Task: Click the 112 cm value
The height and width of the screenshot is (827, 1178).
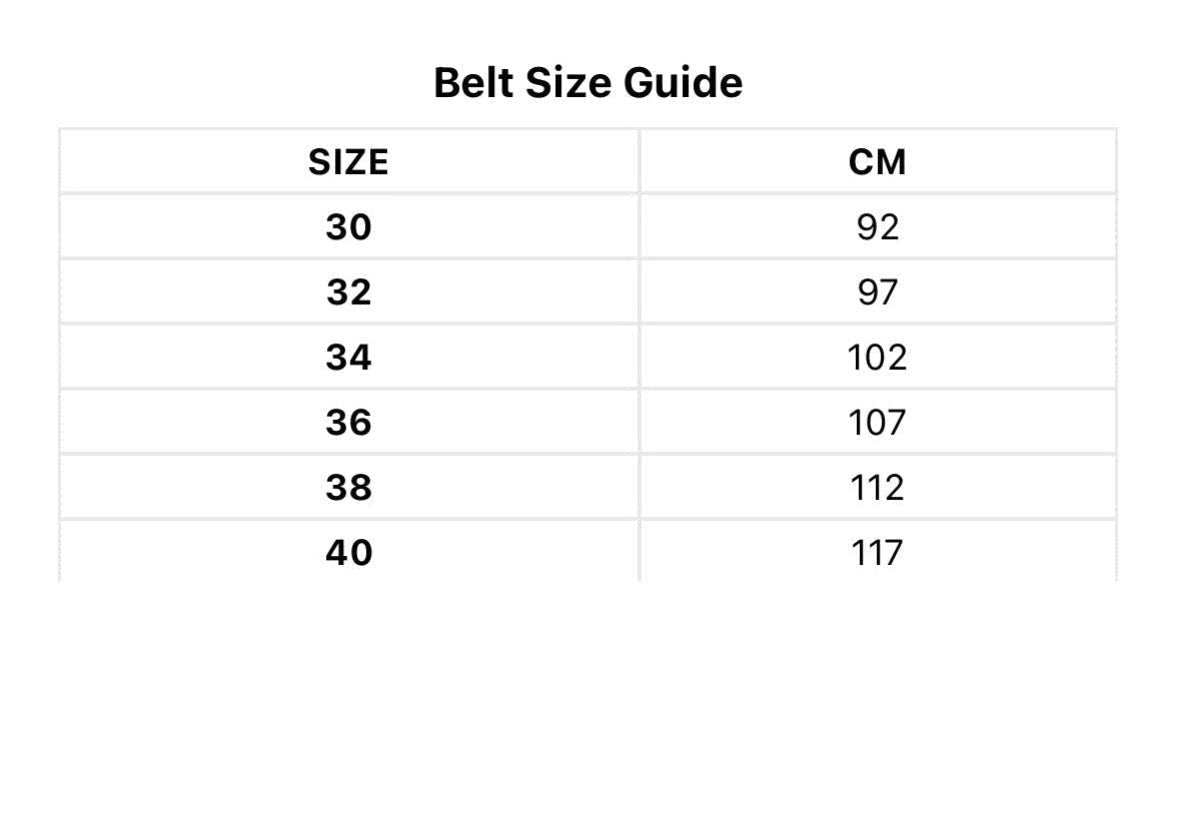Action: click(877, 488)
